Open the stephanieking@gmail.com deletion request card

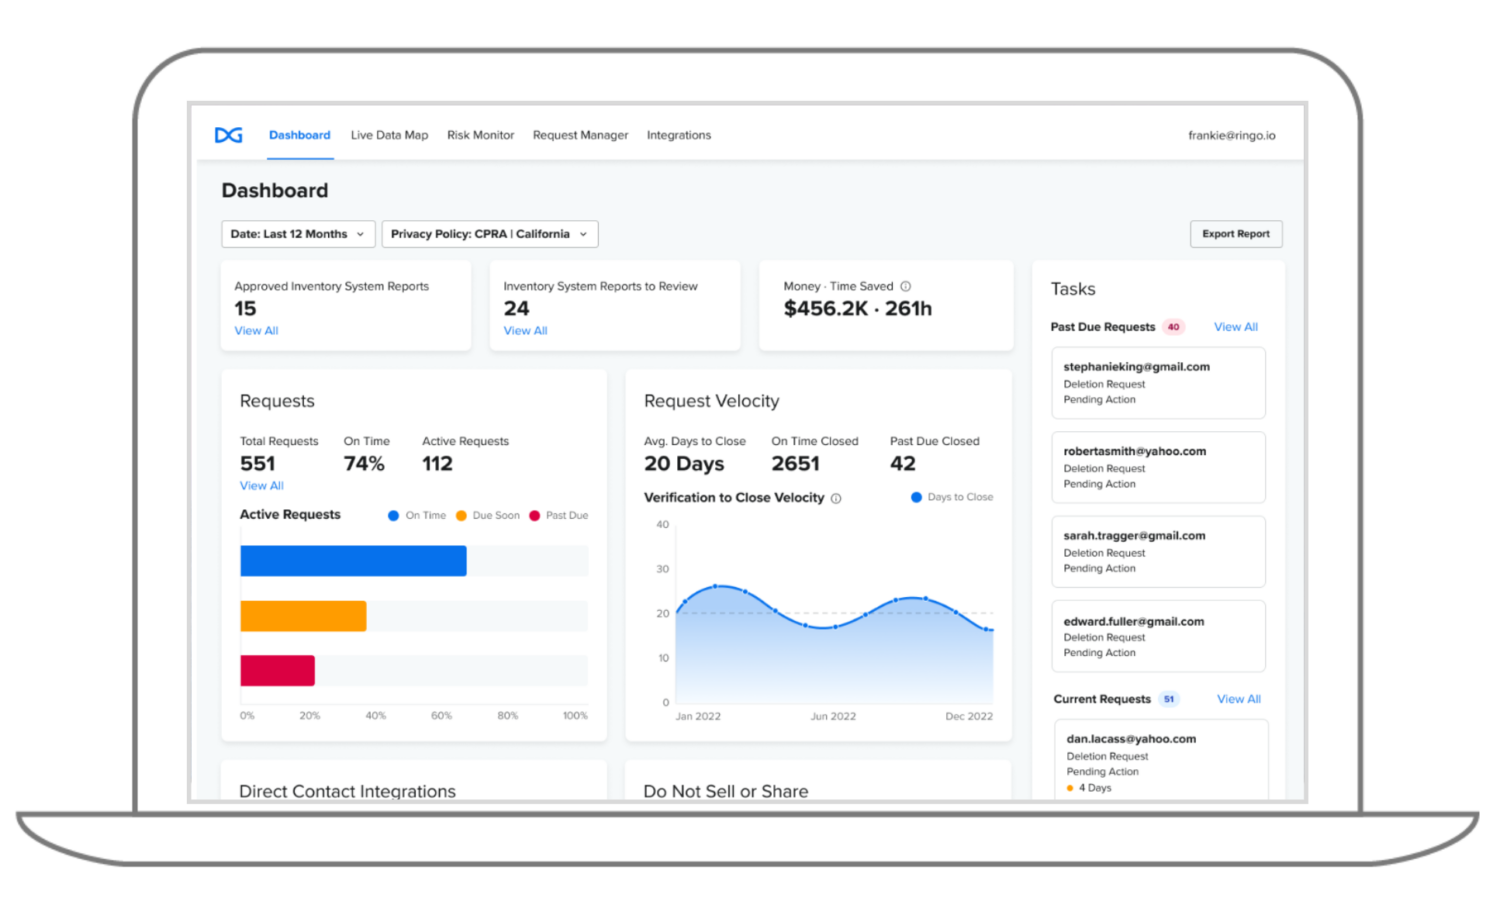[1157, 383]
